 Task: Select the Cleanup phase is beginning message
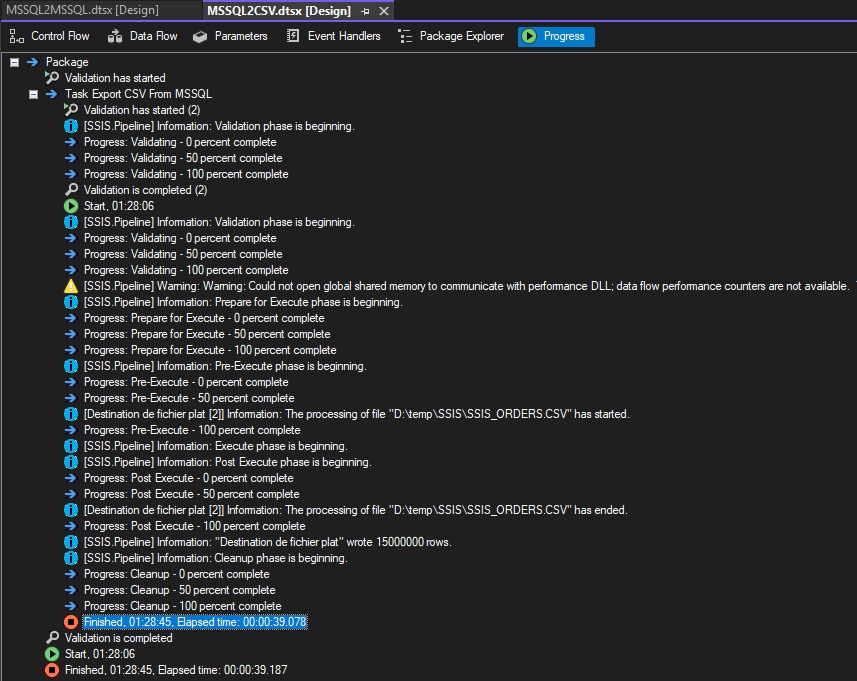pos(215,558)
